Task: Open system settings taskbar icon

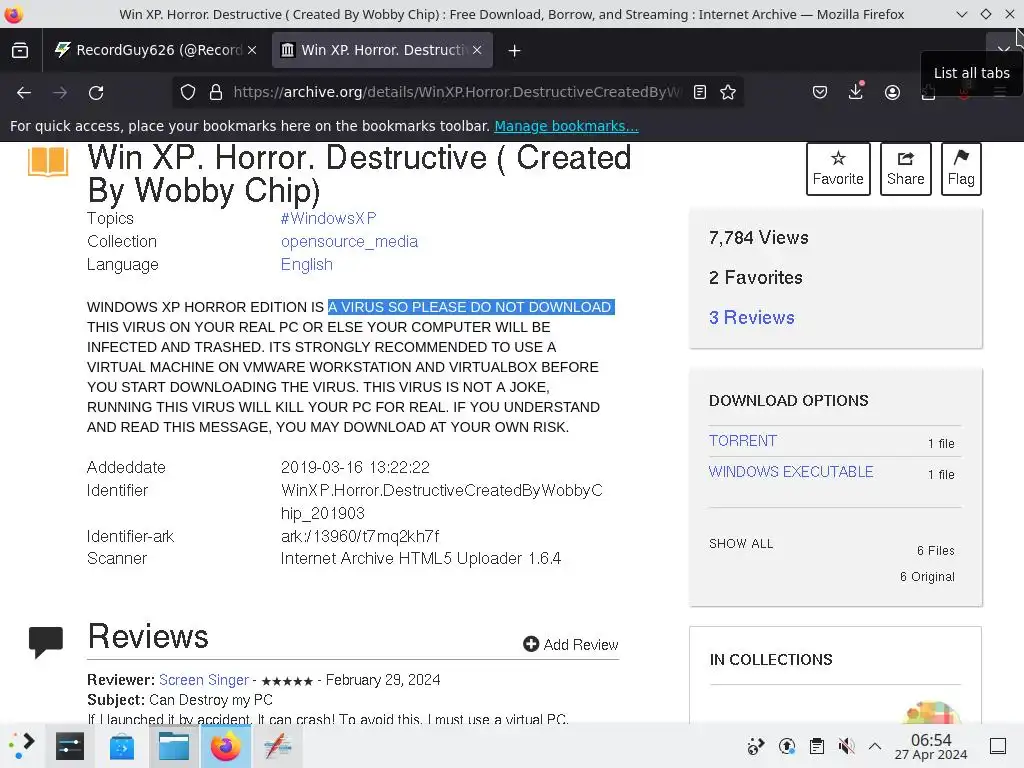Action: pos(70,746)
